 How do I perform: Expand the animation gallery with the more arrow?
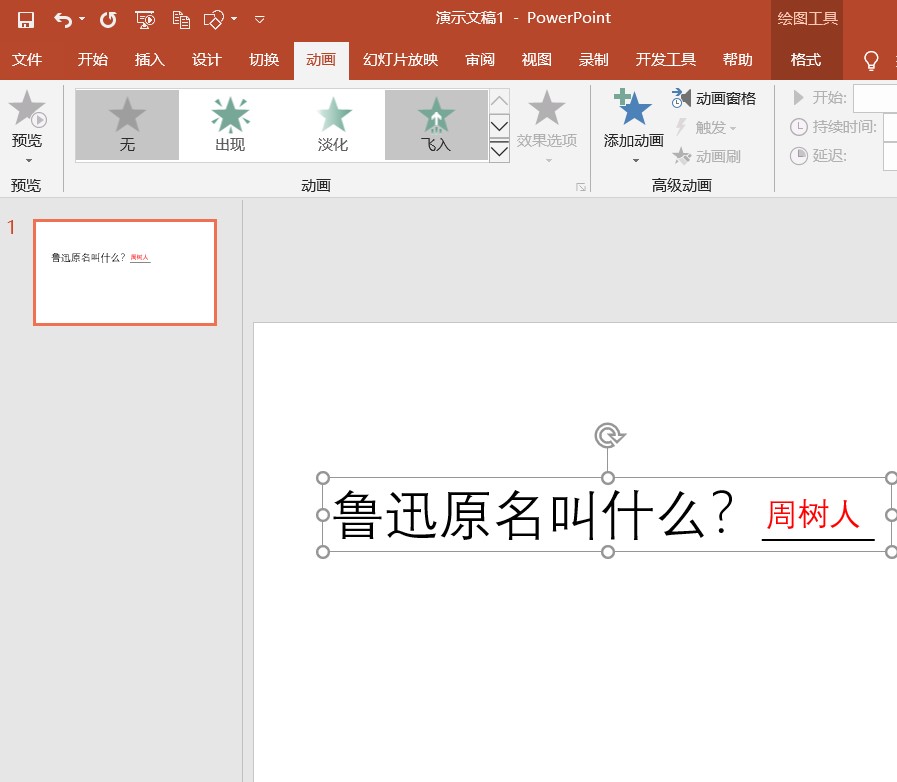click(499, 148)
